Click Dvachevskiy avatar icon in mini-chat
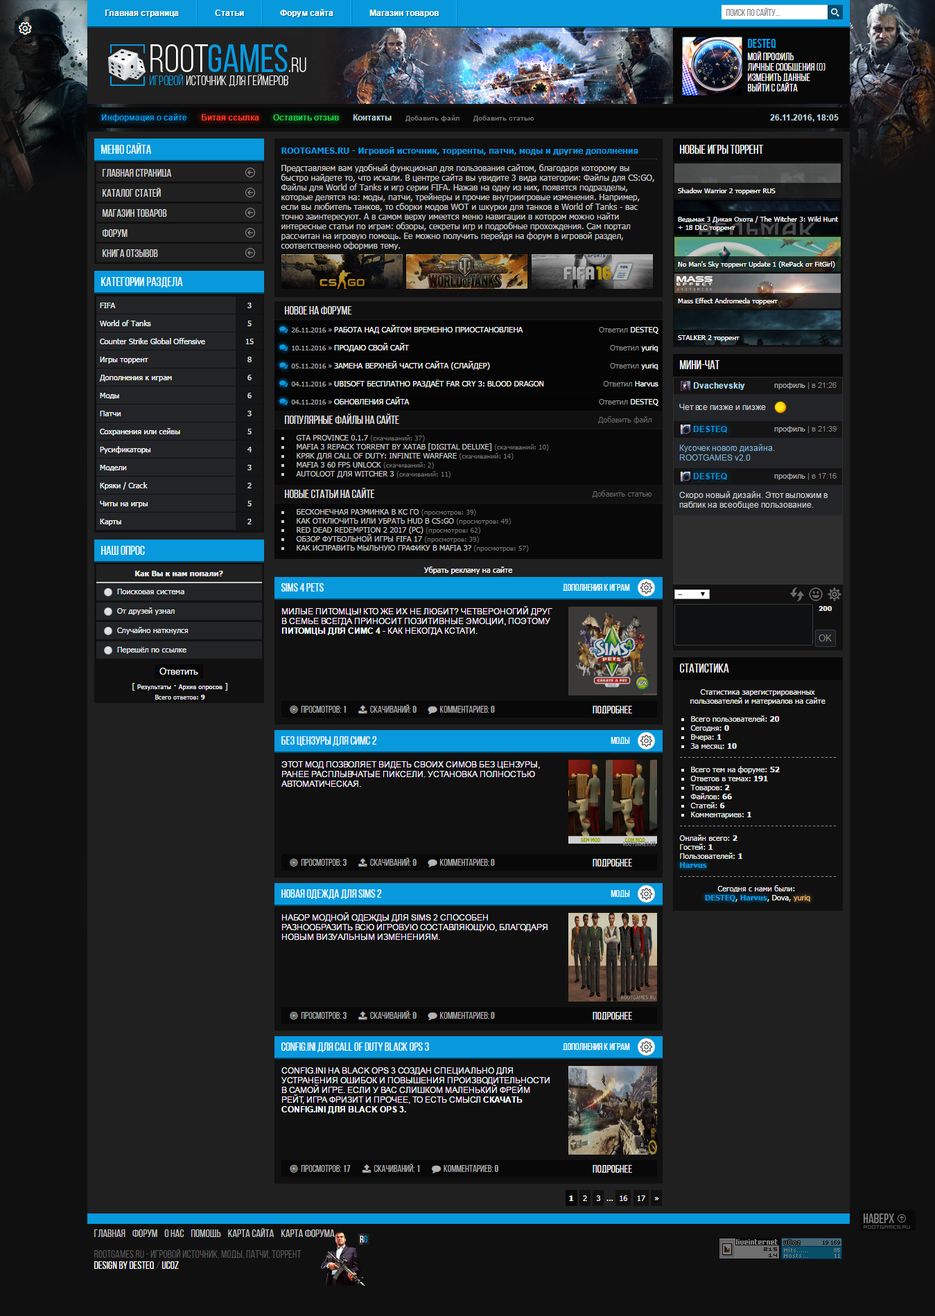The height and width of the screenshot is (1316, 935). tap(685, 385)
